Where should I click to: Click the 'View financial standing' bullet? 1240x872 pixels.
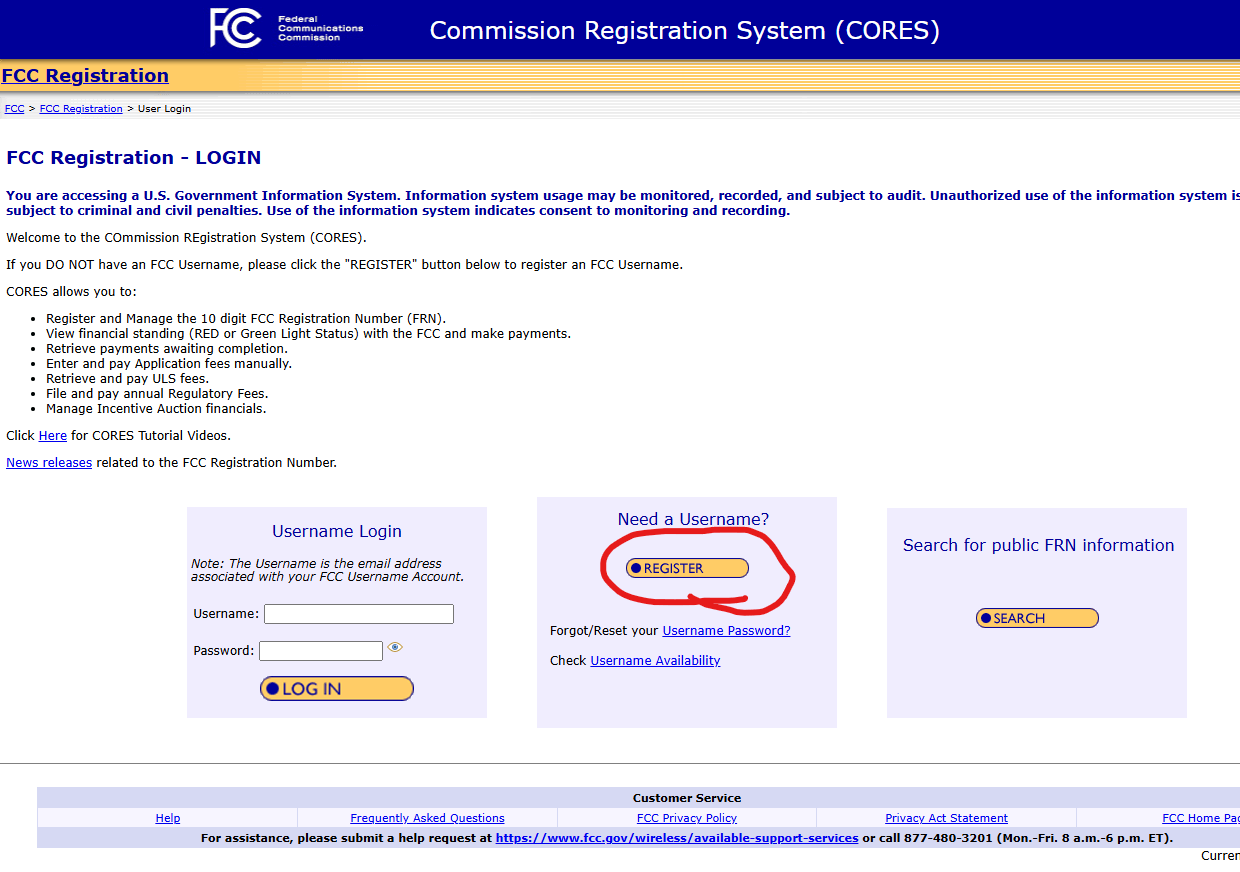tap(308, 334)
